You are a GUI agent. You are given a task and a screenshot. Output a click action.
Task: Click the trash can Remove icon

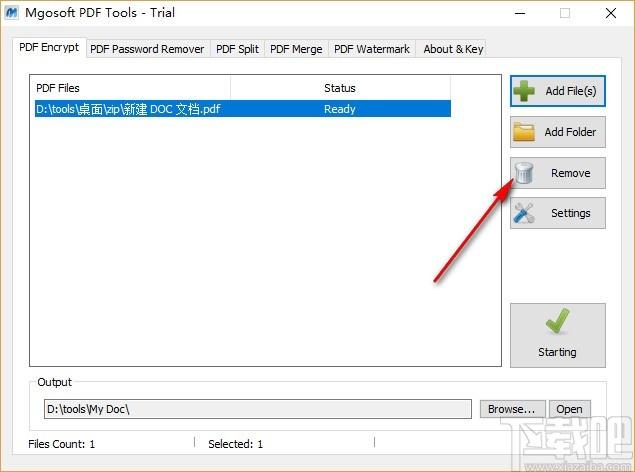(524, 173)
